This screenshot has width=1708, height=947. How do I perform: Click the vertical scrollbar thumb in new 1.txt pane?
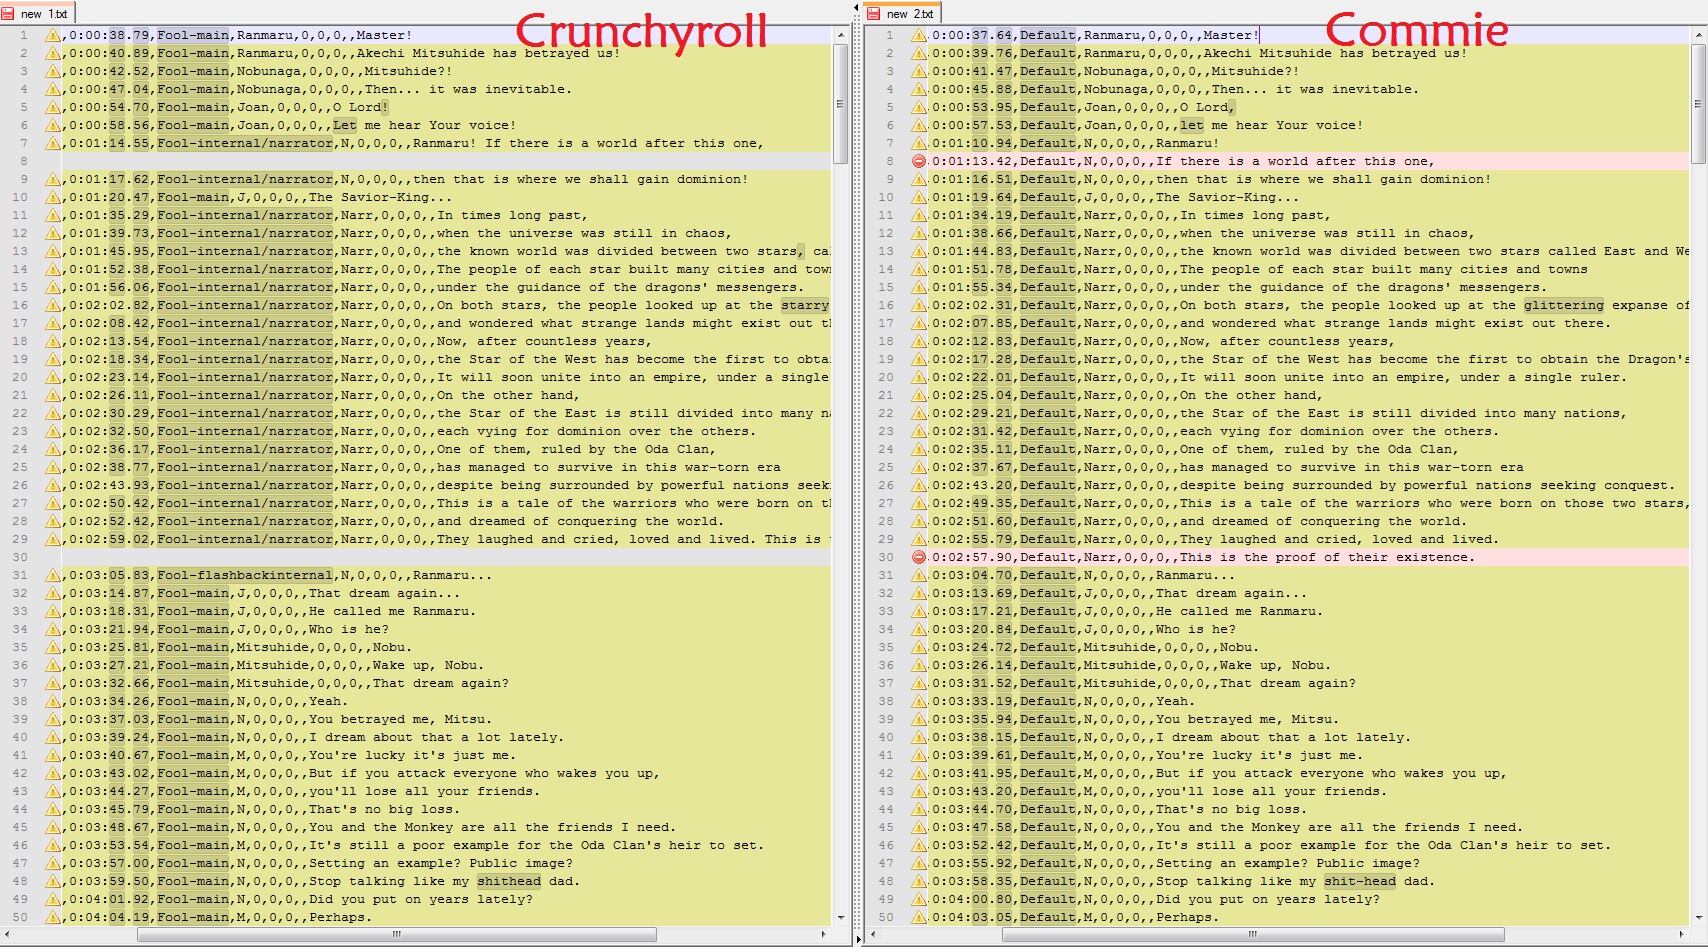pos(840,103)
